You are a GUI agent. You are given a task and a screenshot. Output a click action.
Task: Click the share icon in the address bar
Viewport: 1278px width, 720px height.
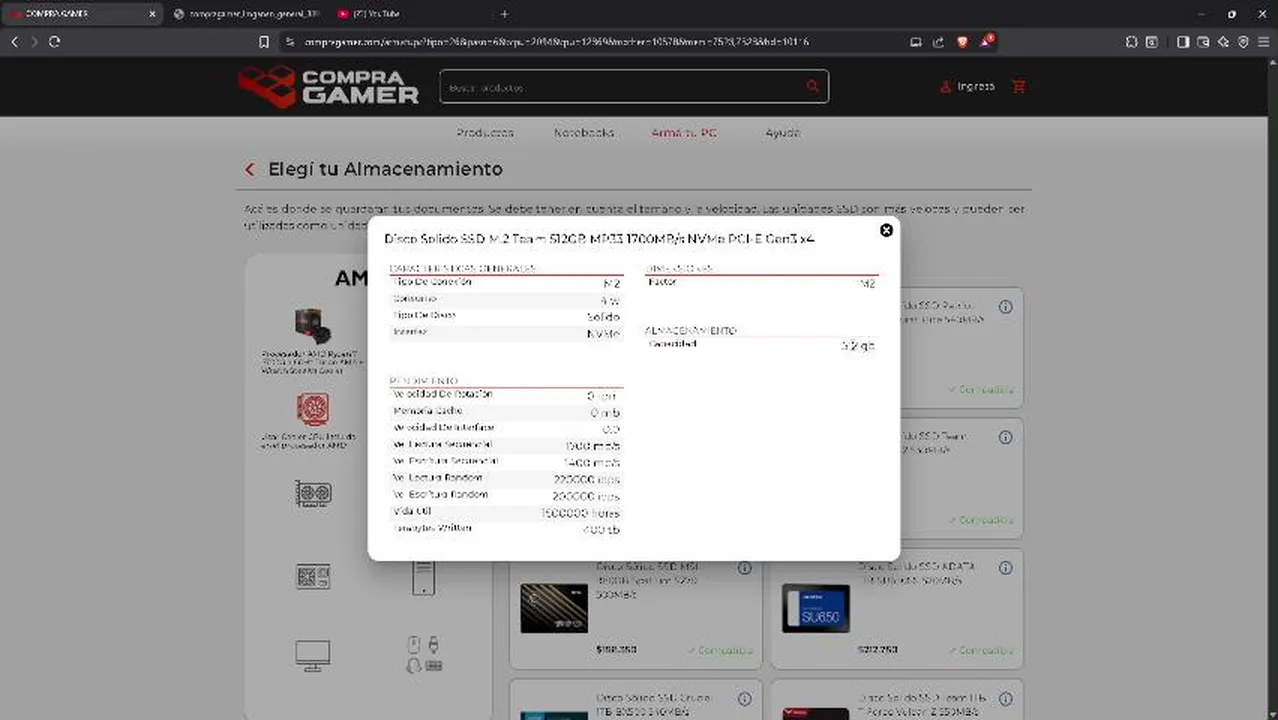[938, 42]
